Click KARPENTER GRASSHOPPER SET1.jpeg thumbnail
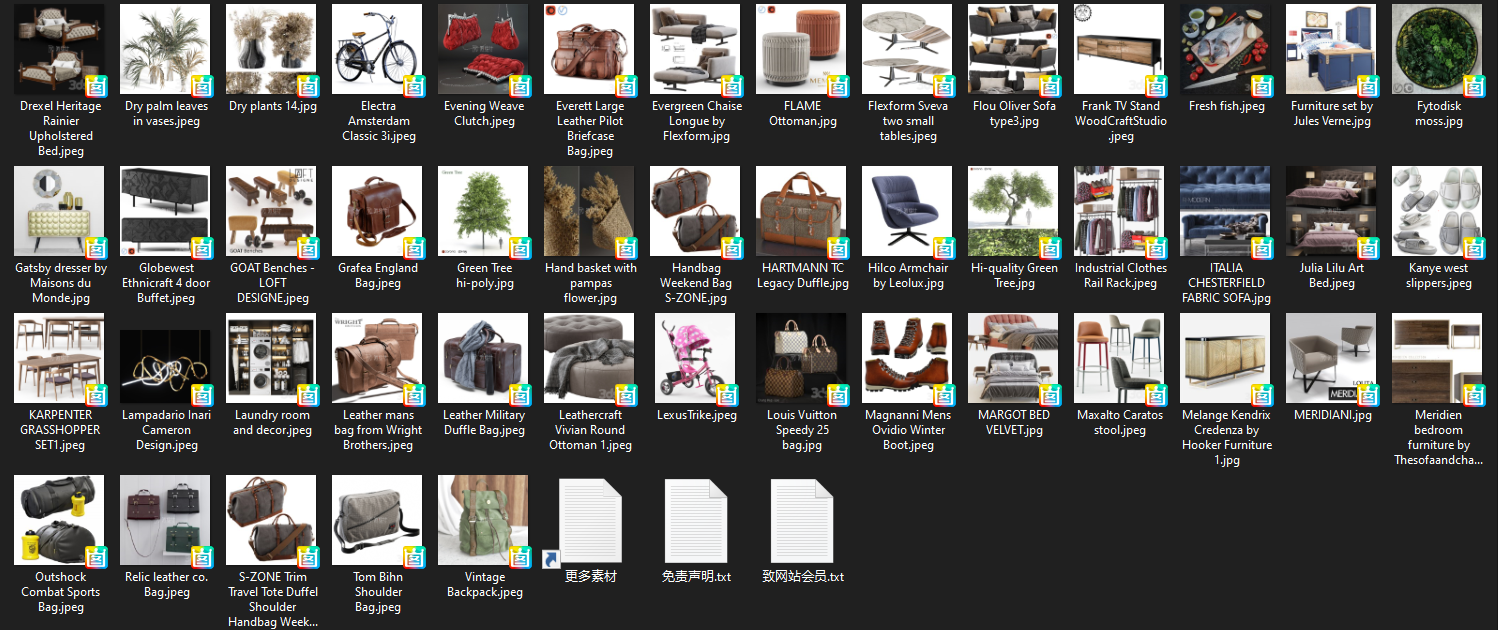 tap(61, 358)
